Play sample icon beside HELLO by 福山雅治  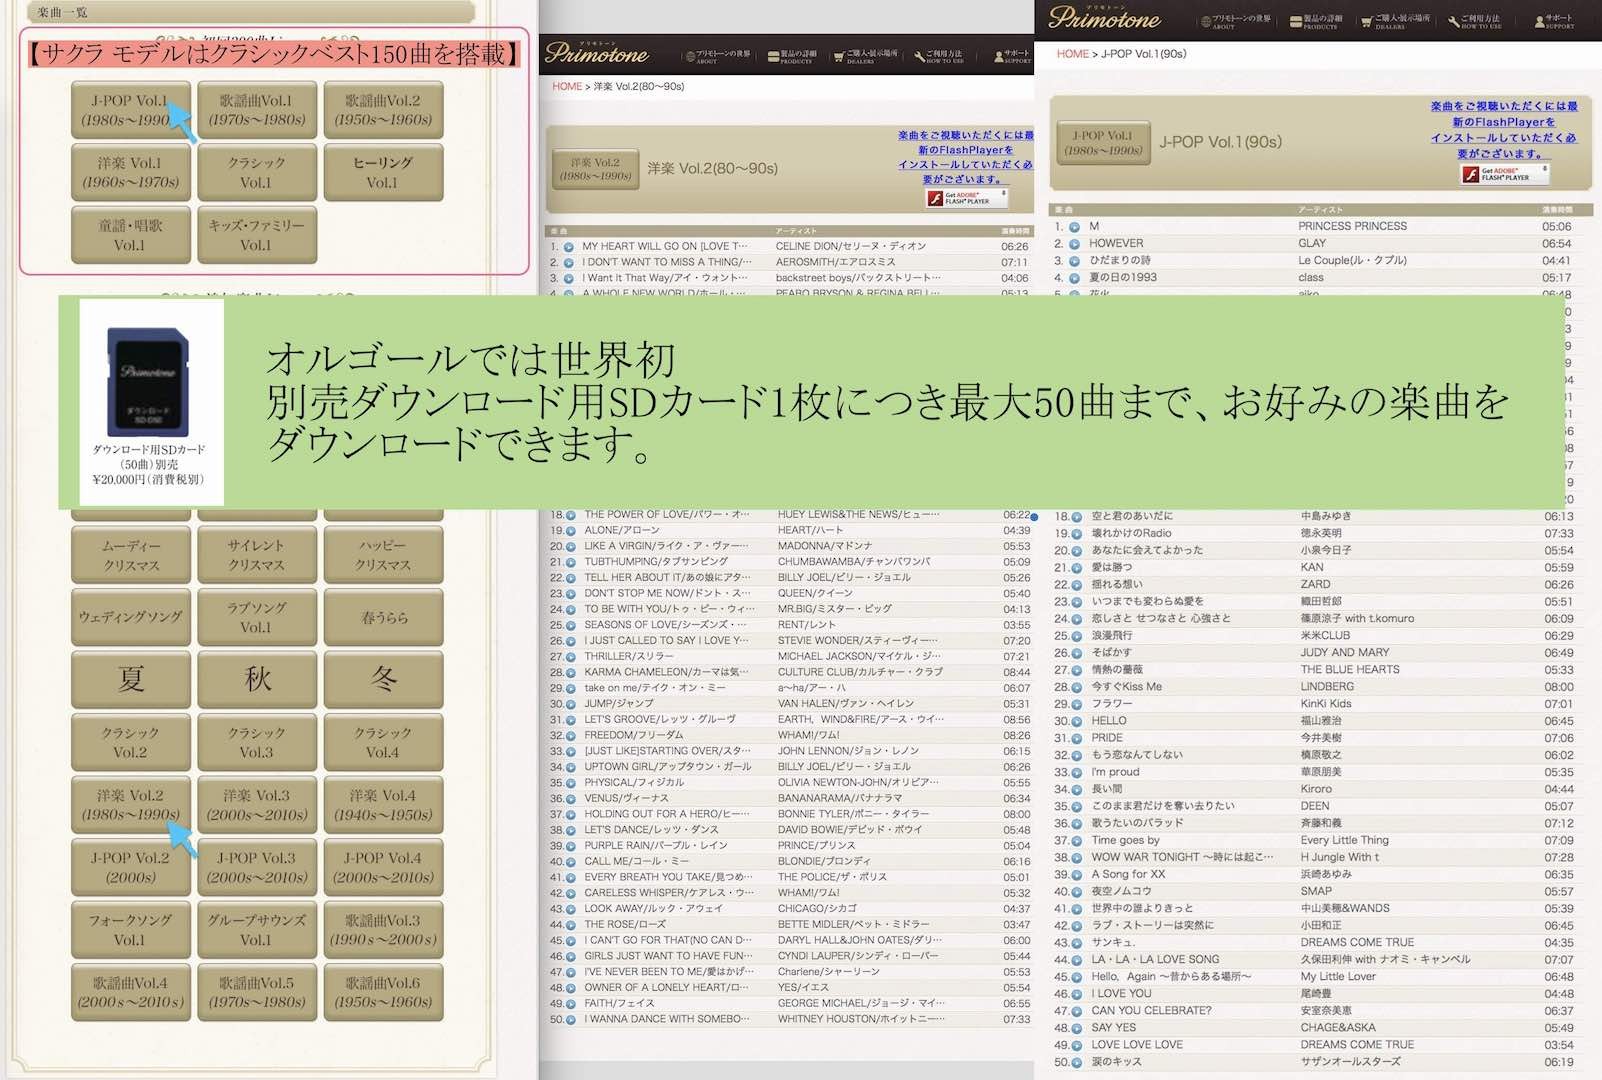1077,721
